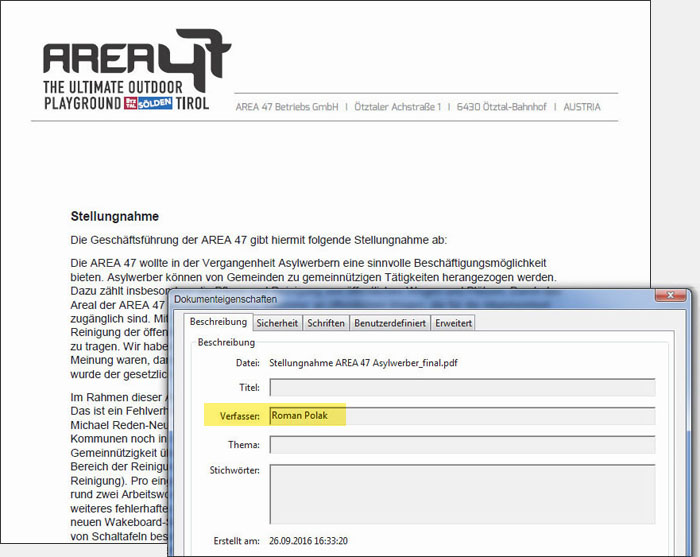Click the file name Stellungnahme AREA 47 Asylwerber_final.pdf

click(x=363, y=363)
